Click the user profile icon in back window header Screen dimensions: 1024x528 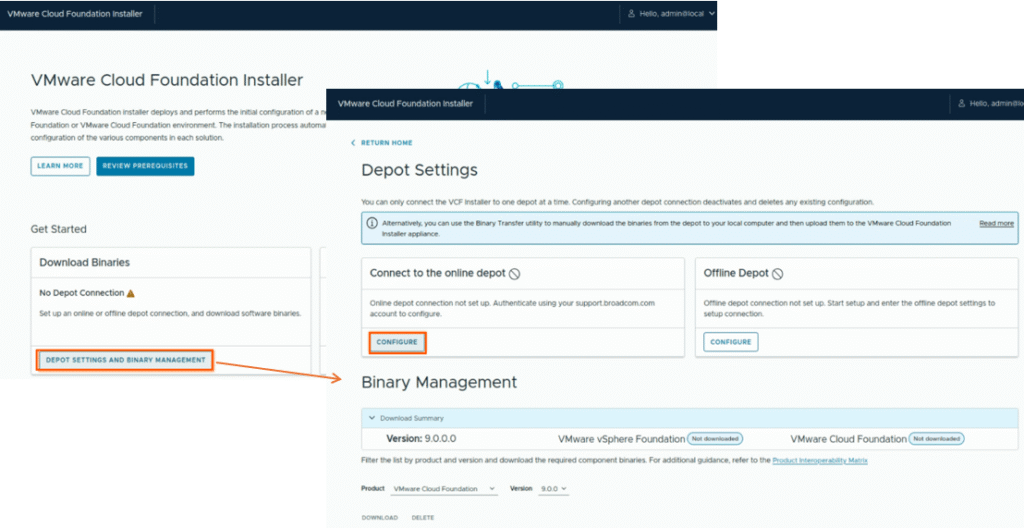click(631, 14)
